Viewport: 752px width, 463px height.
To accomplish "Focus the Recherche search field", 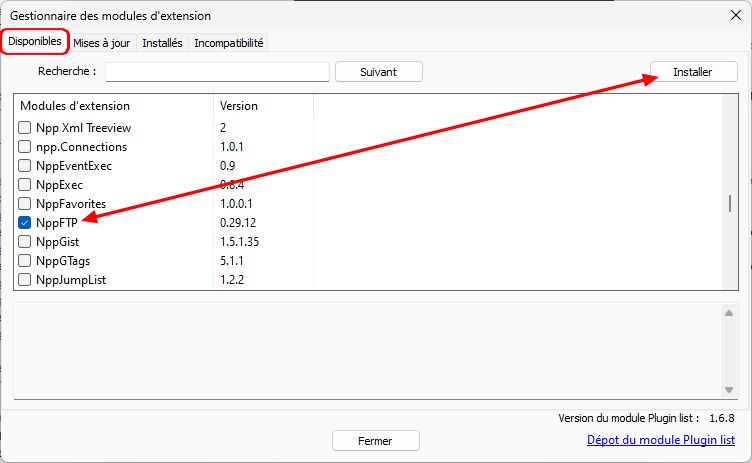I will [x=217, y=72].
